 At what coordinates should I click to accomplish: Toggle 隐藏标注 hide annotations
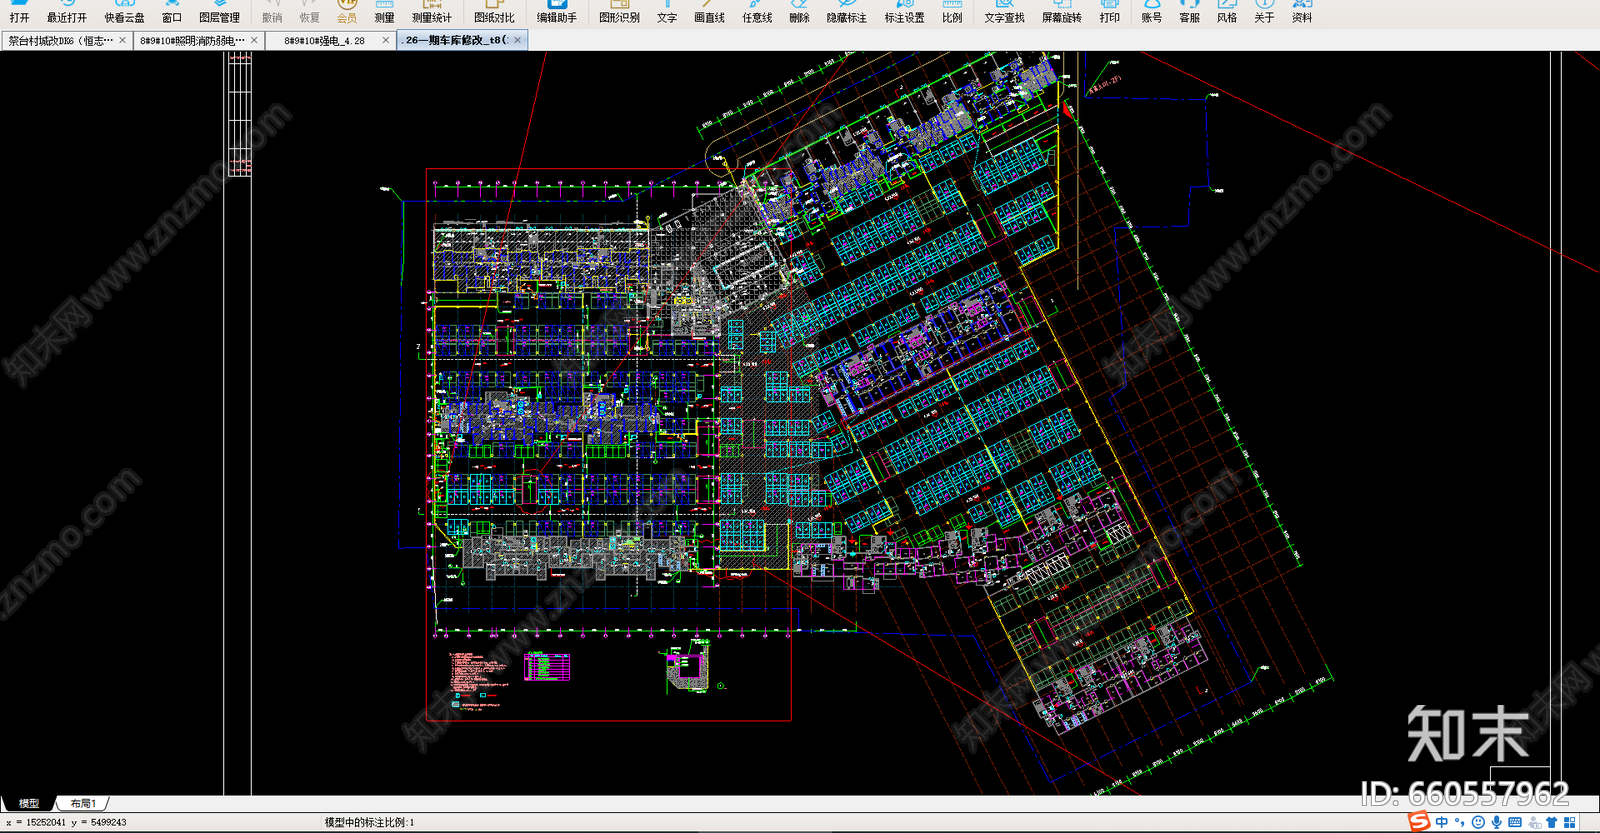pos(846,12)
